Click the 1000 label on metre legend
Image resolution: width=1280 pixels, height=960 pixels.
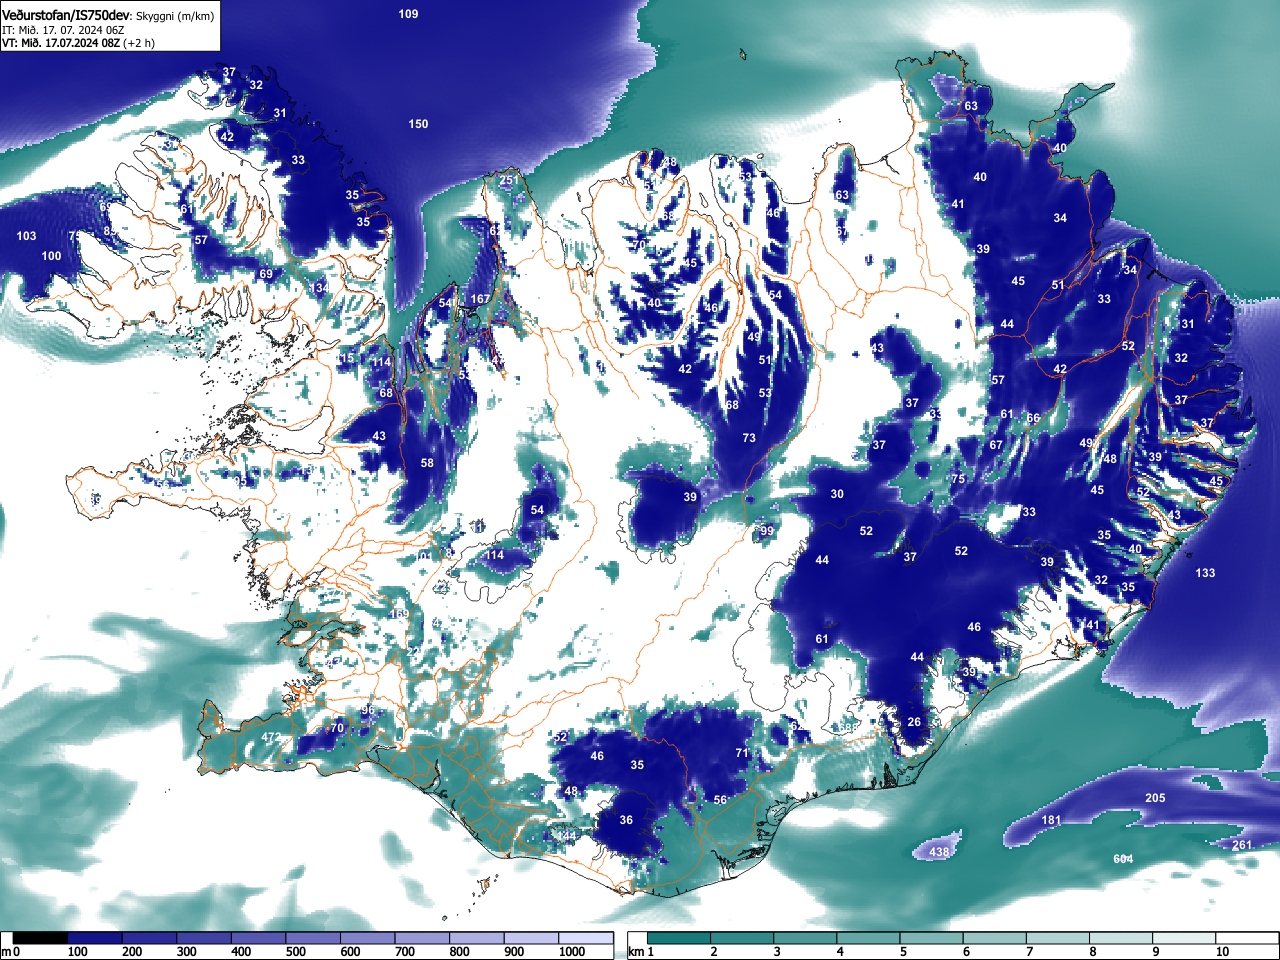(x=572, y=952)
